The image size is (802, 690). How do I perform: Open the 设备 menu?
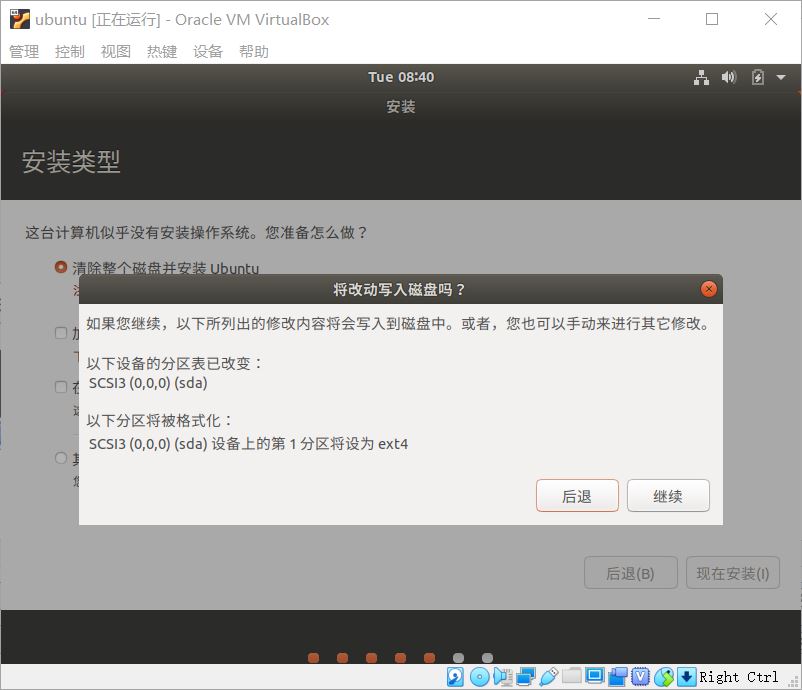[208, 51]
